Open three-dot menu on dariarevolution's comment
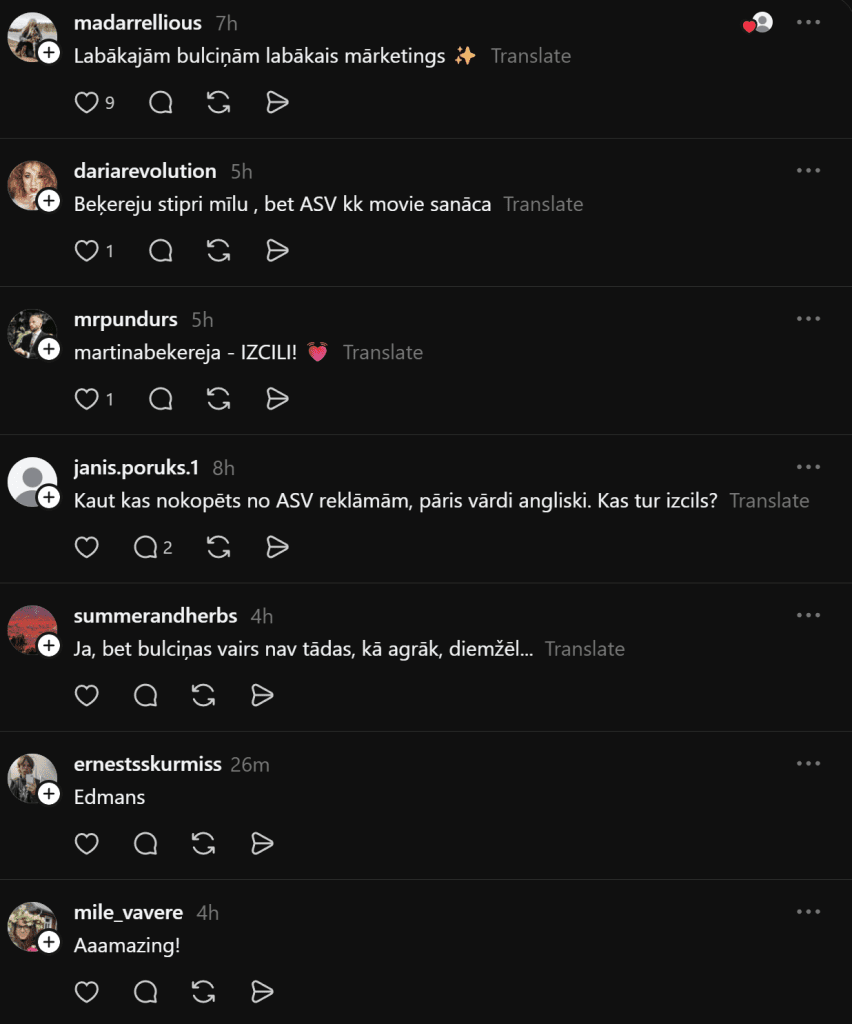This screenshot has width=852, height=1024. 808,170
